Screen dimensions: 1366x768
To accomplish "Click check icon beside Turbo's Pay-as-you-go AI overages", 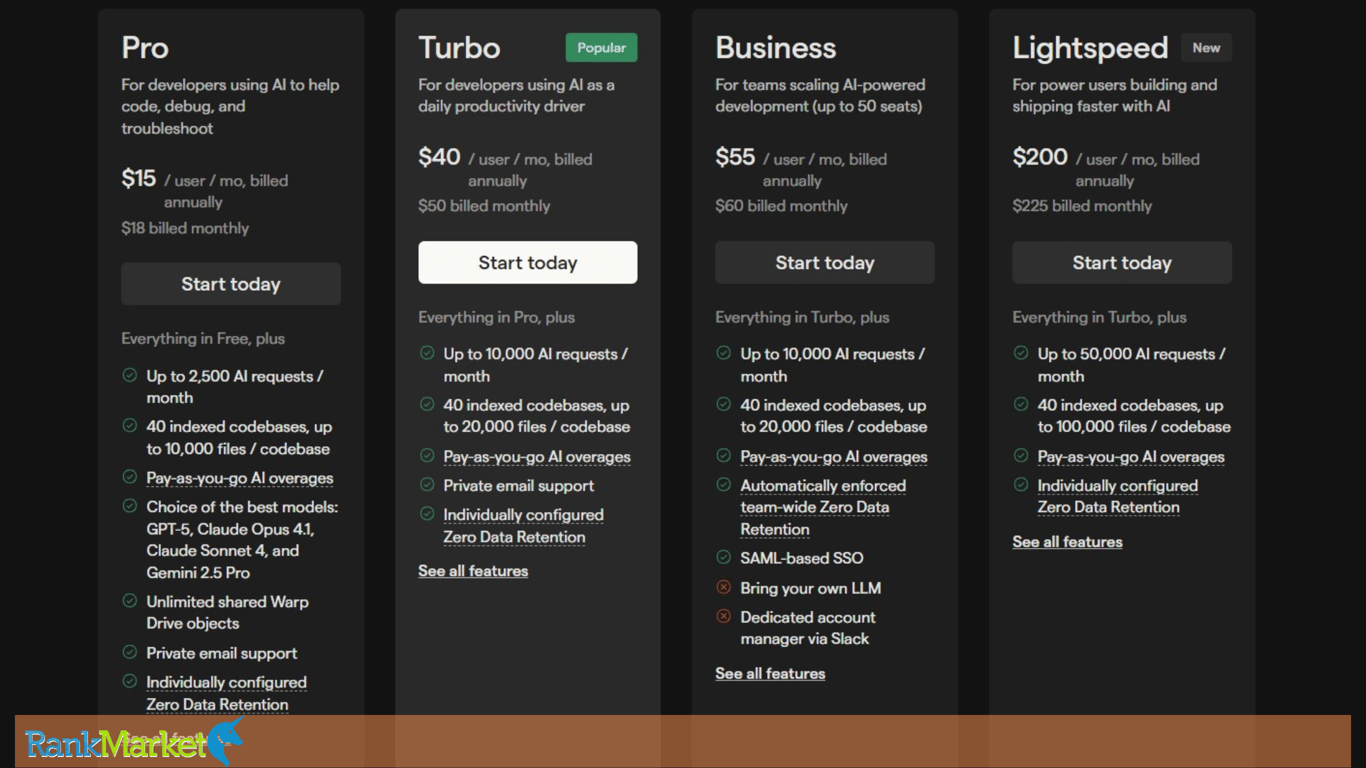I will [x=427, y=456].
